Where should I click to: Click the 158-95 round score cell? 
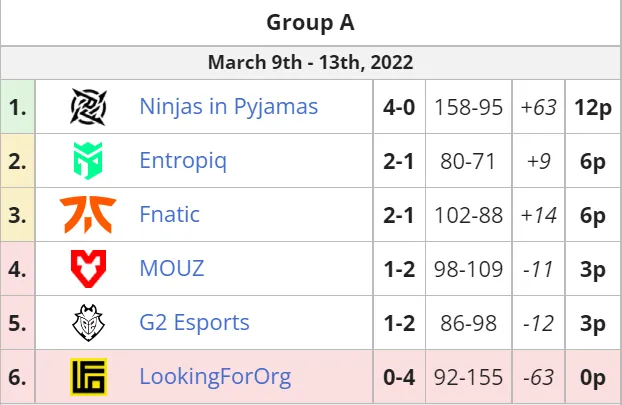pos(468,107)
